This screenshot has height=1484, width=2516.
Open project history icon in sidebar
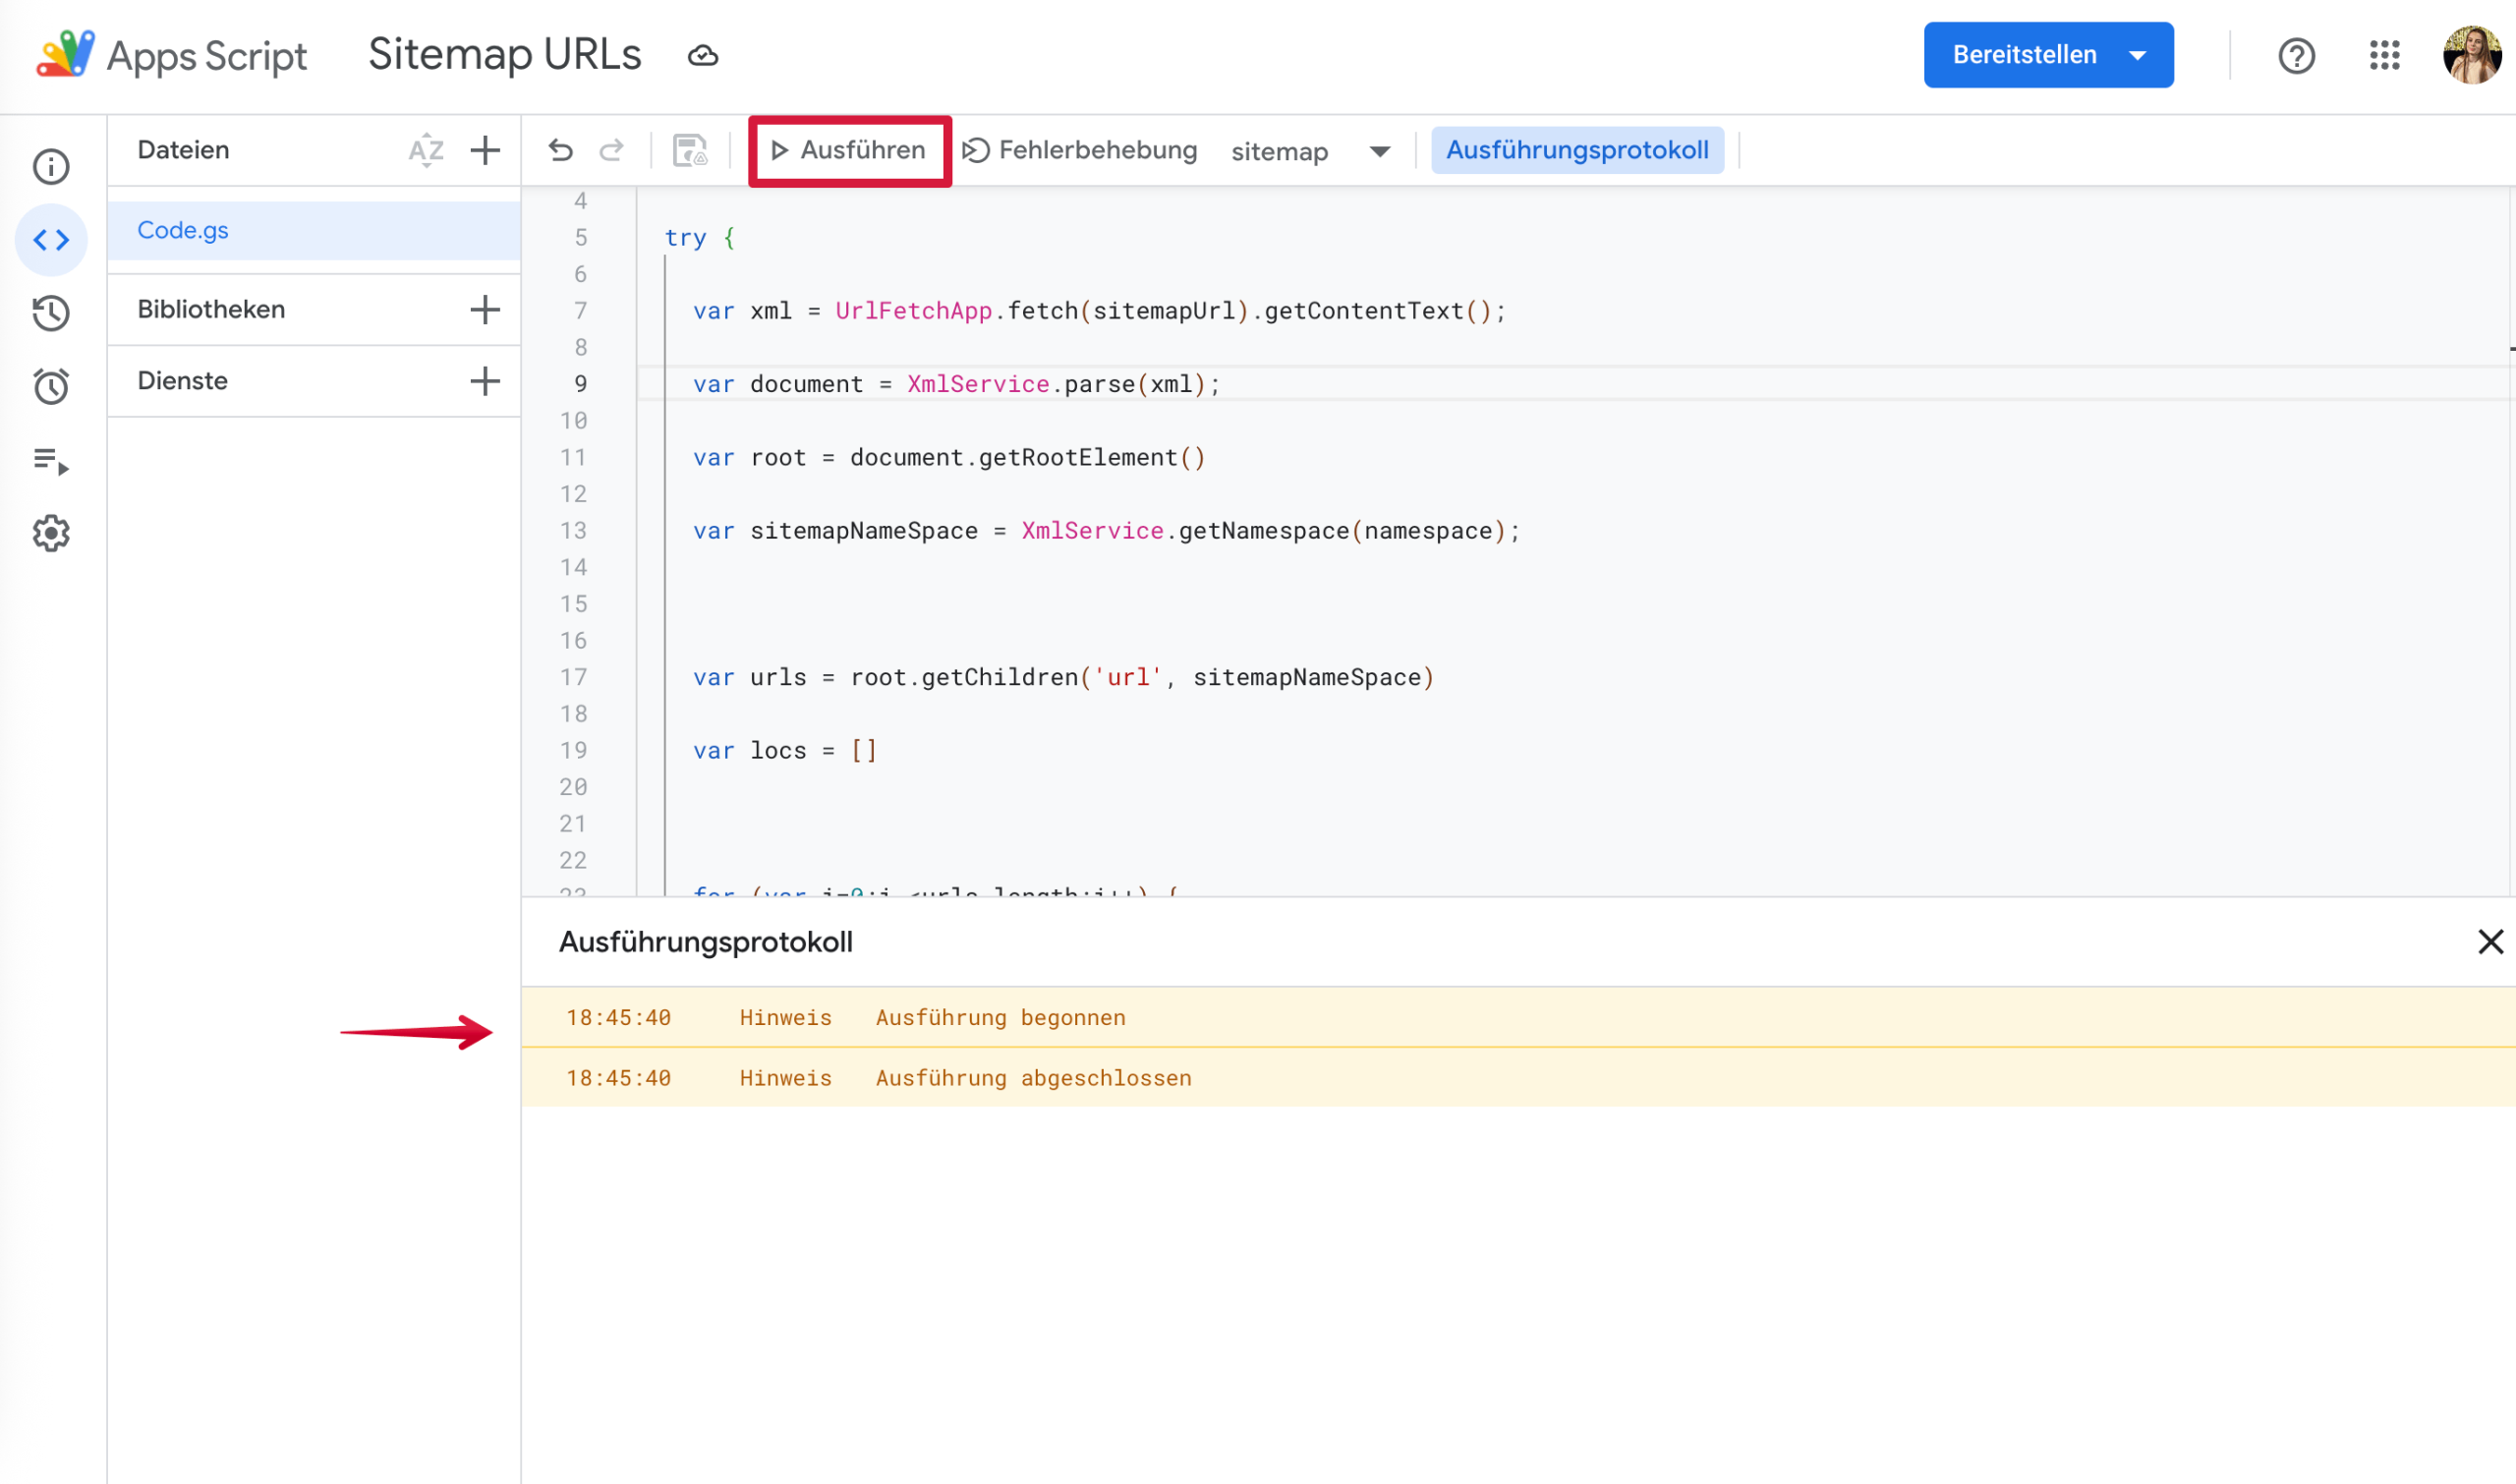[x=51, y=313]
